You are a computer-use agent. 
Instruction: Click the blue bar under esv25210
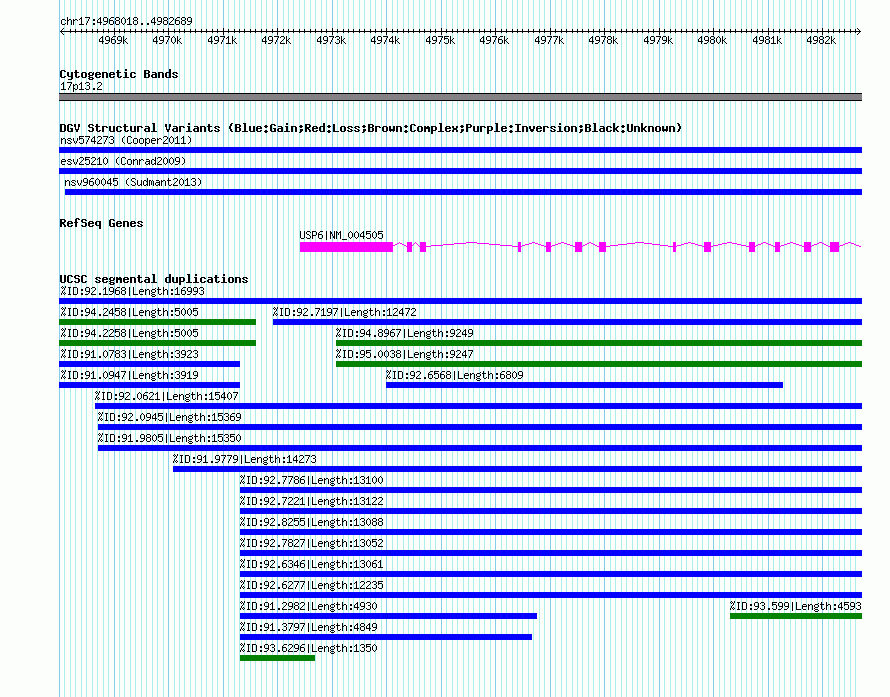point(460,171)
